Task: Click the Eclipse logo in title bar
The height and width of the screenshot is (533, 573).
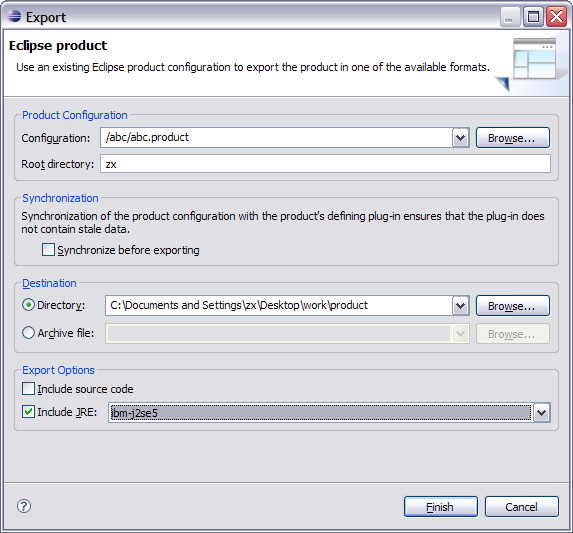Action: [x=14, y=16]
